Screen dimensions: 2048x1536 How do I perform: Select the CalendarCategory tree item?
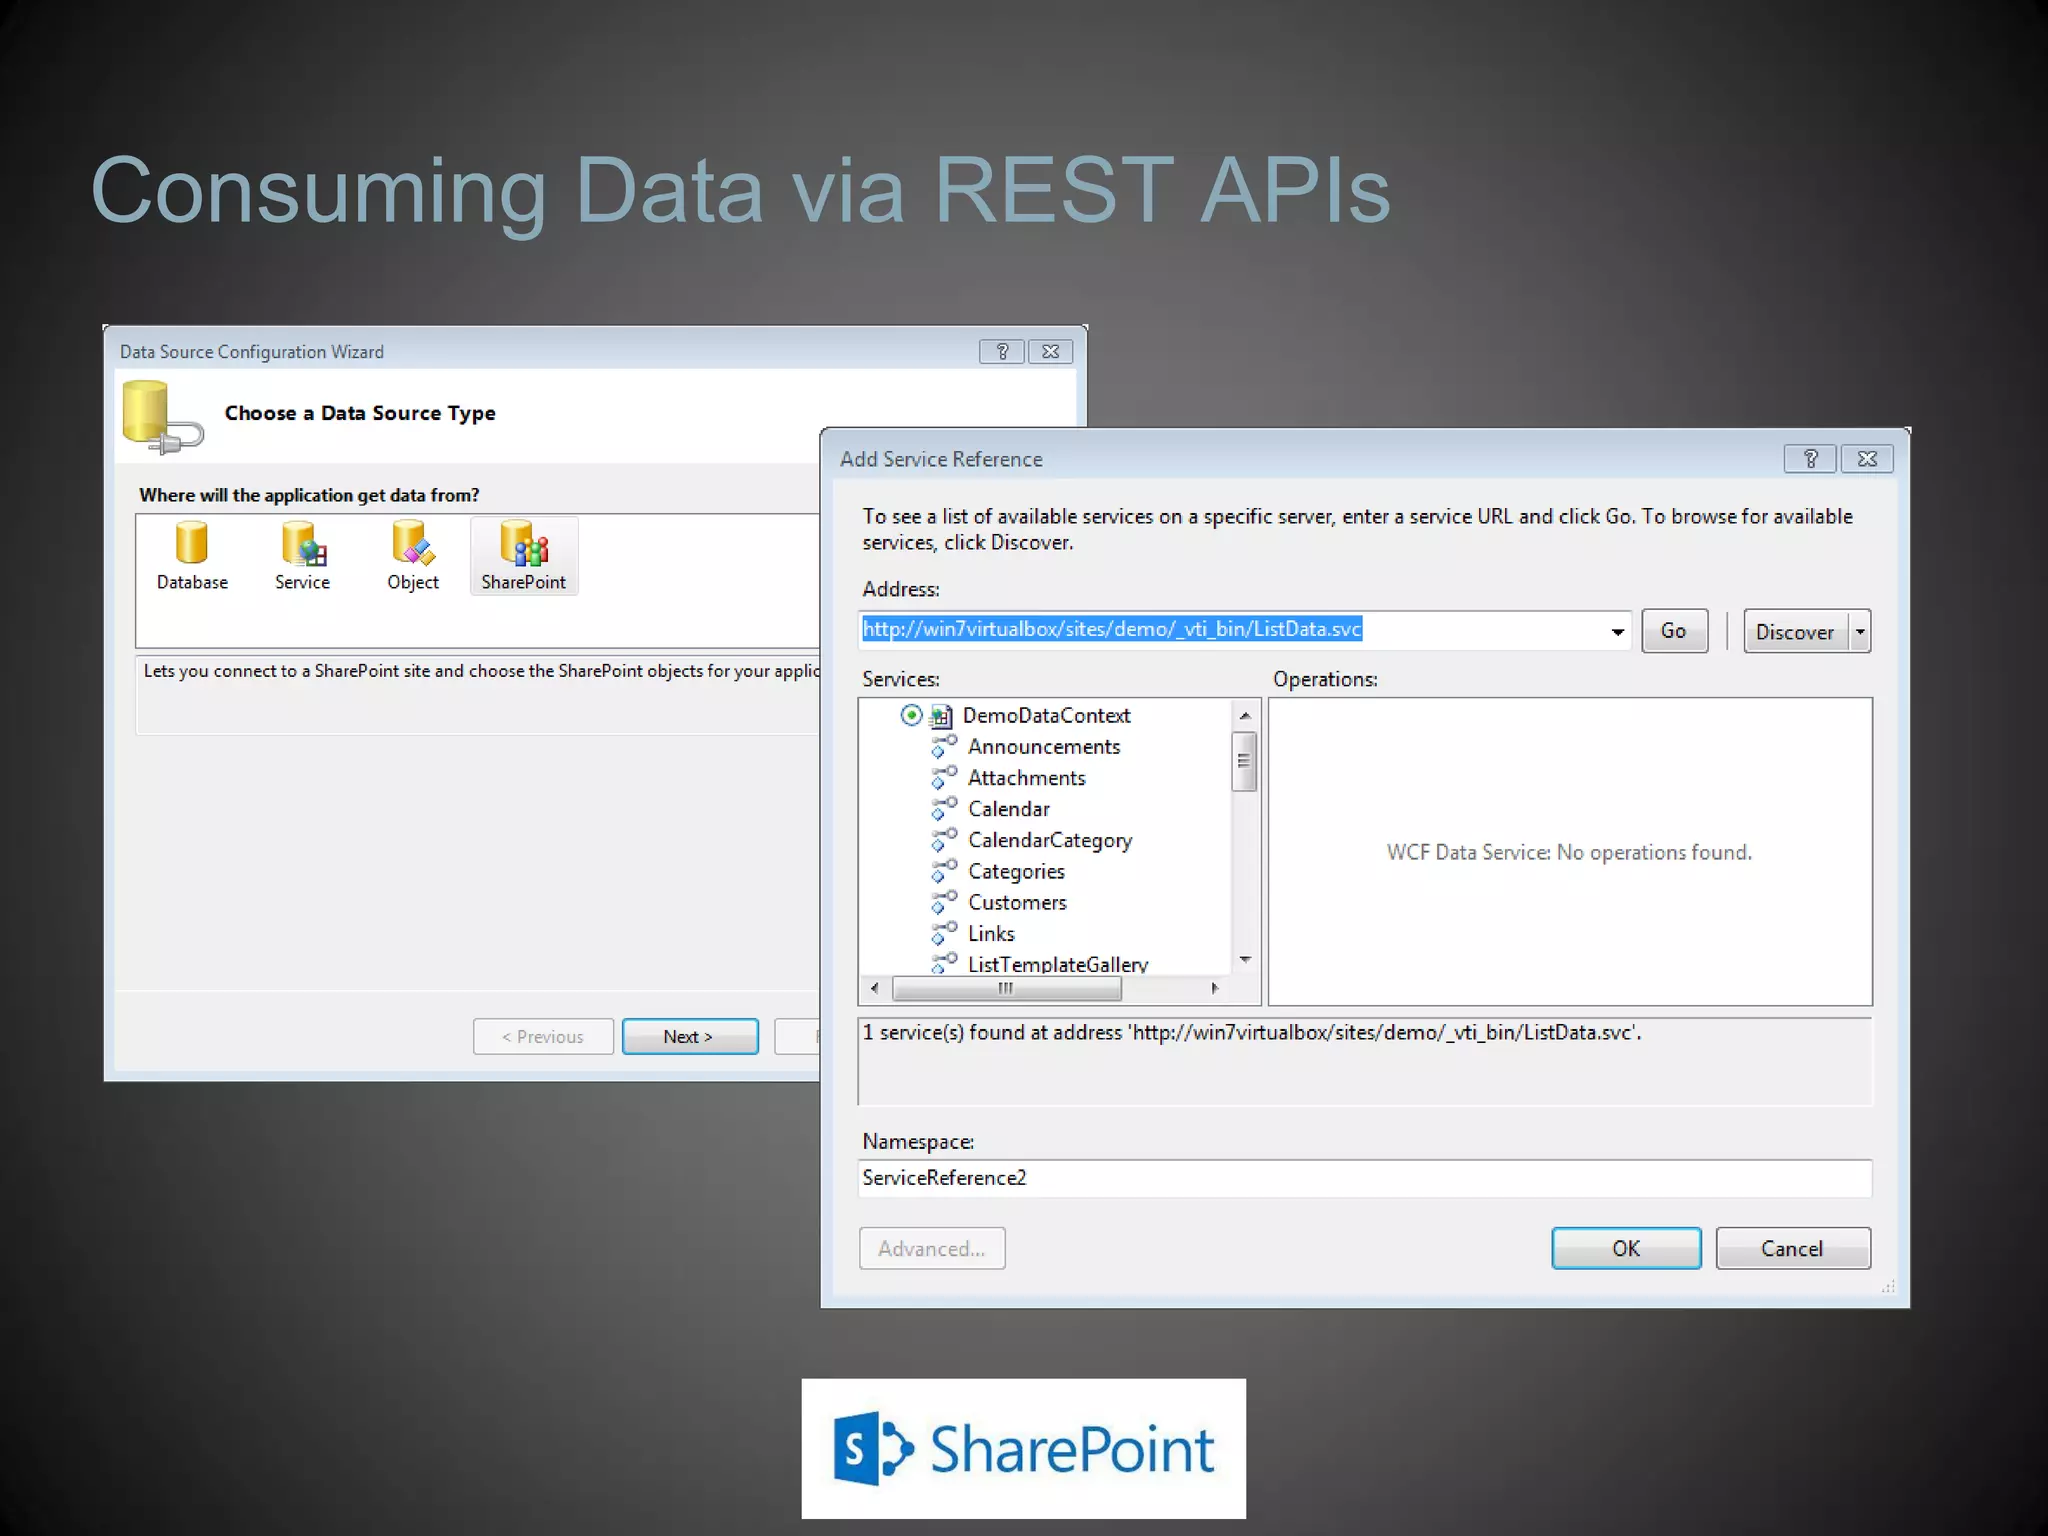pyautogui.click(x=1050, y=840)
